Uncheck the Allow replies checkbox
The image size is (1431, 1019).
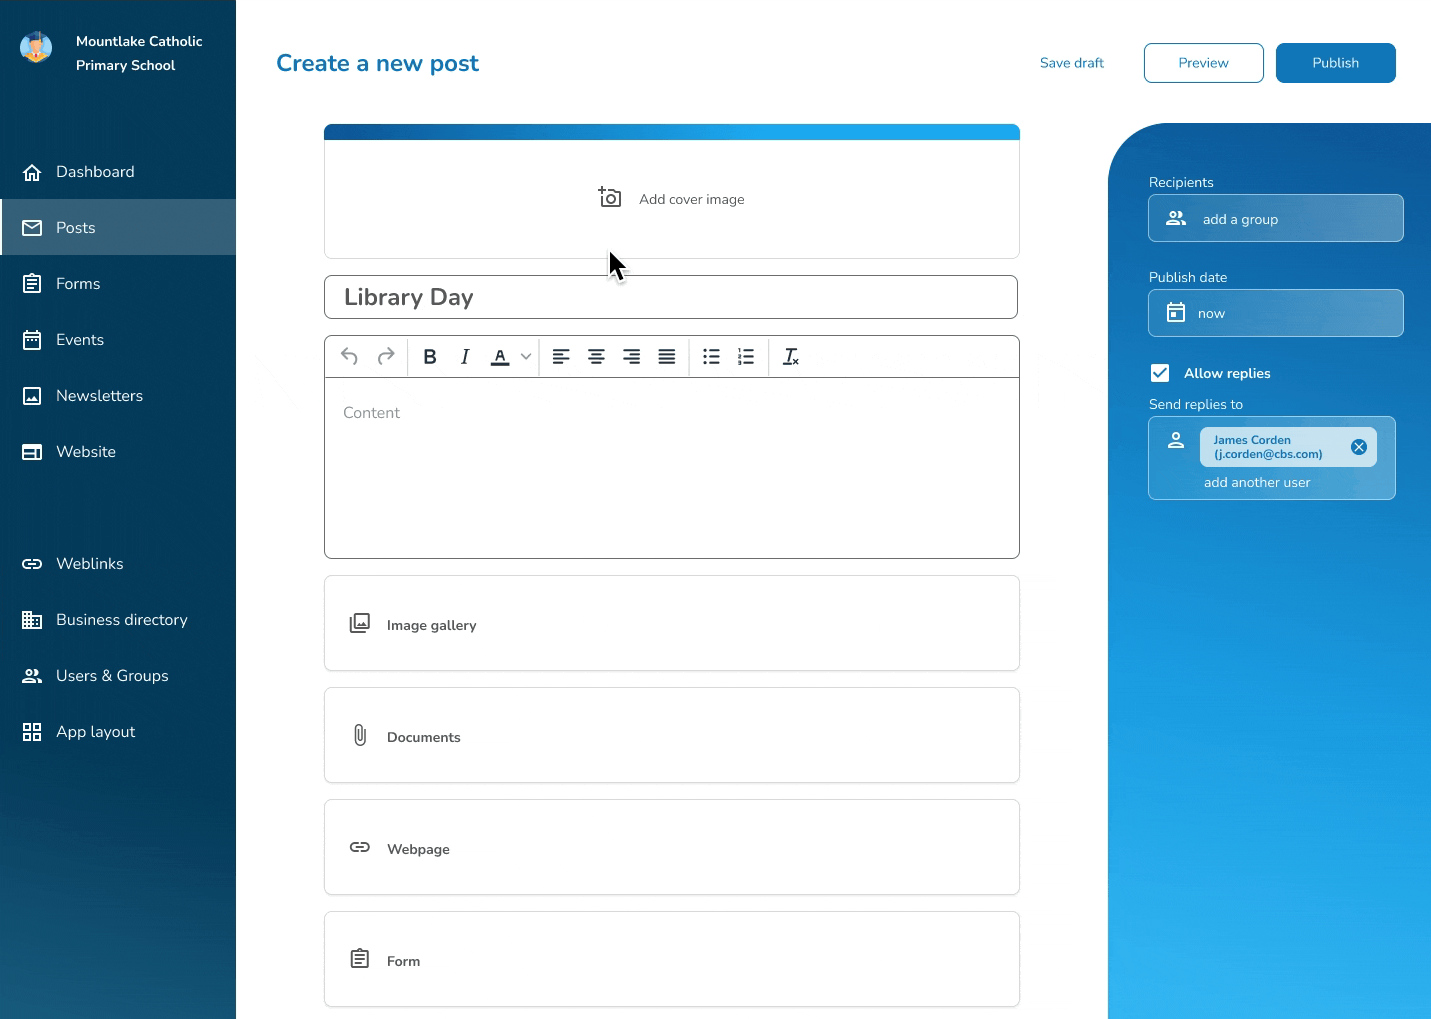click(x=1160, y=373)
